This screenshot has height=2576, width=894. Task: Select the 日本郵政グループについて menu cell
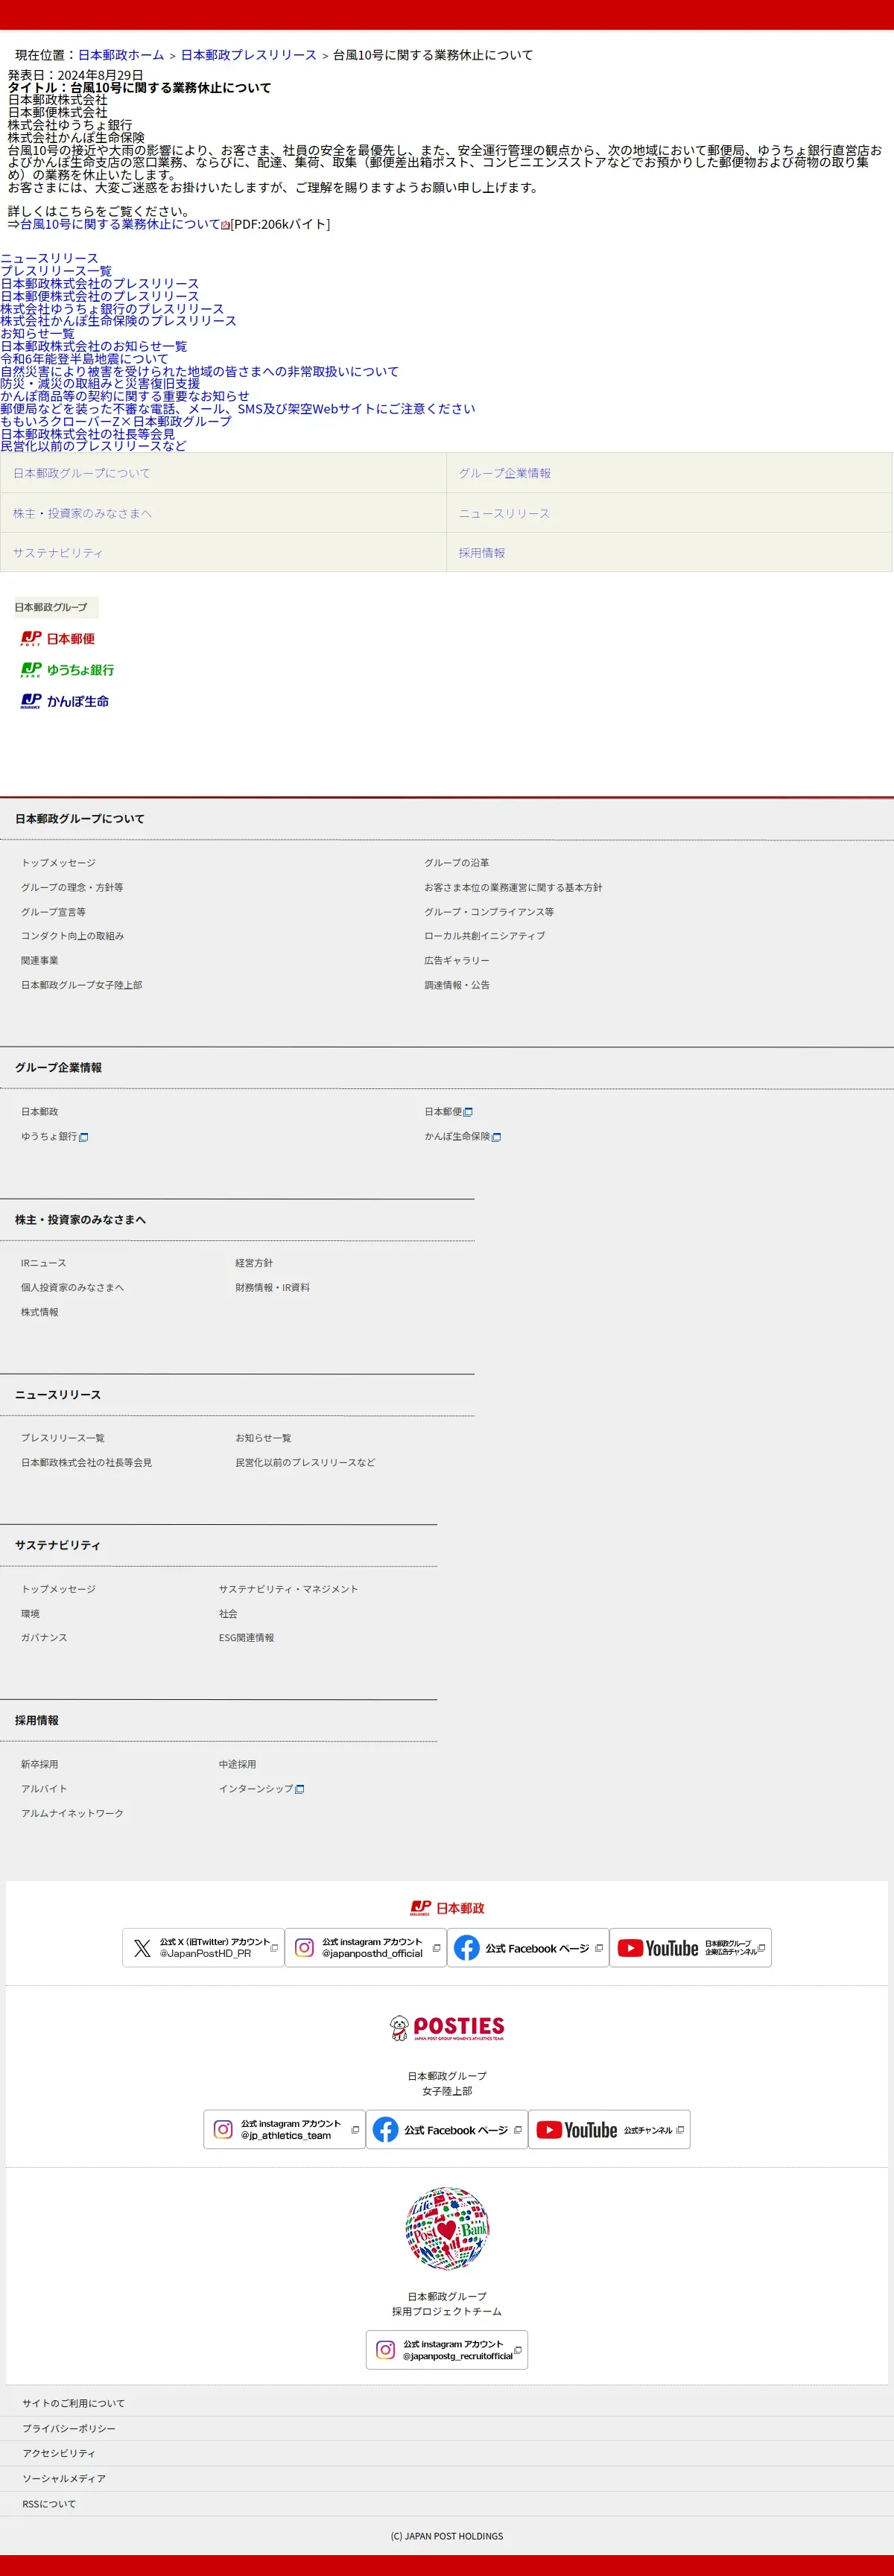[x=223, y=473]
